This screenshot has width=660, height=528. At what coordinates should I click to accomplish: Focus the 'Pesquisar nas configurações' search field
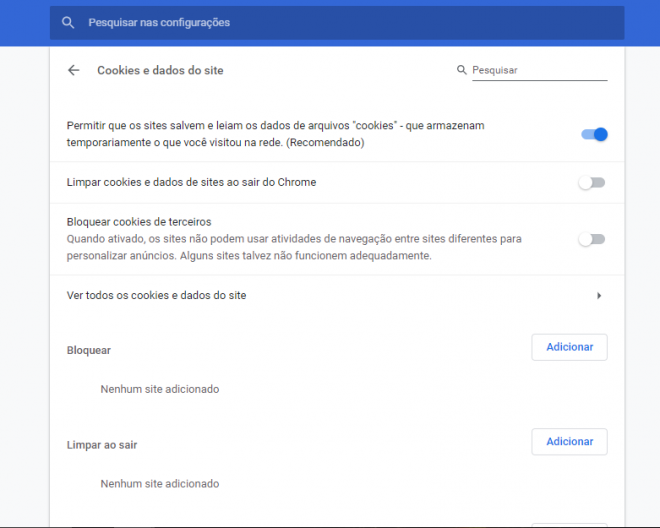pos(337,23)
